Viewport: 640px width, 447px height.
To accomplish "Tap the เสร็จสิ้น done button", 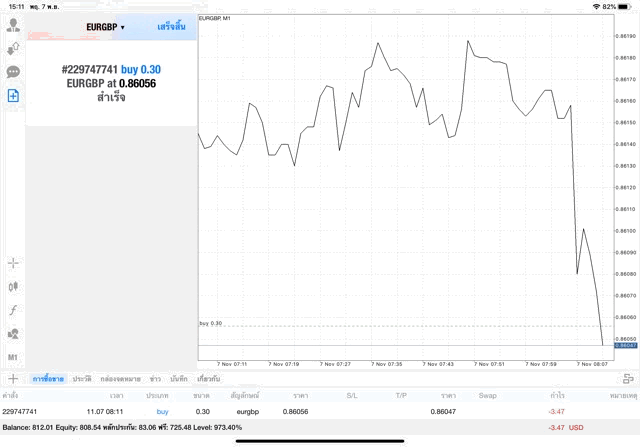I will 171,27.
